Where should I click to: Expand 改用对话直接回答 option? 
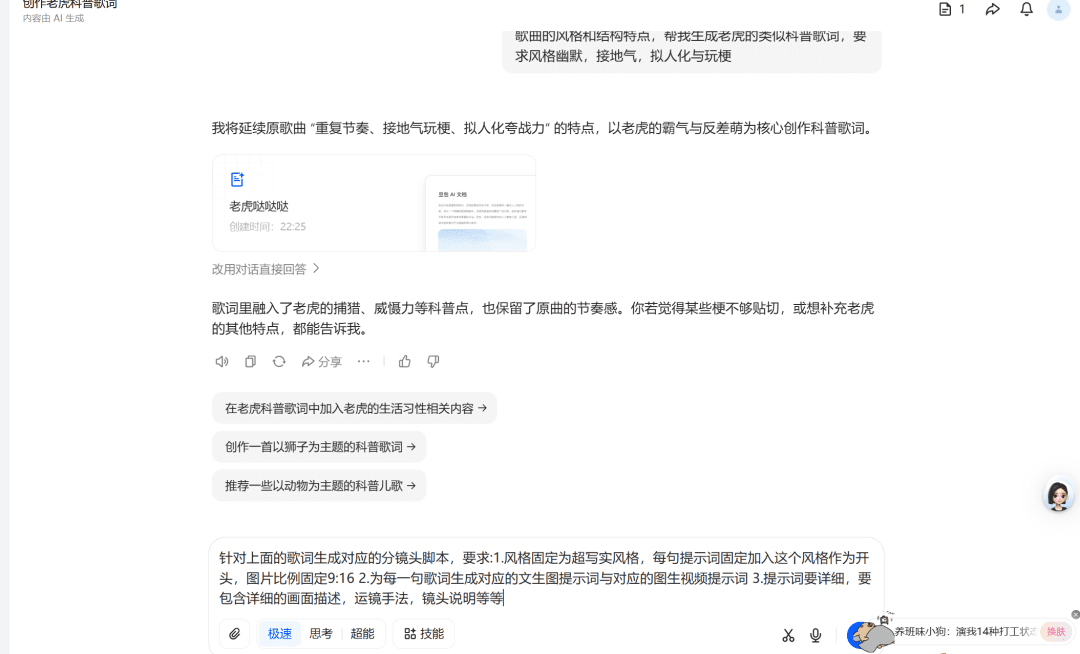266,269
